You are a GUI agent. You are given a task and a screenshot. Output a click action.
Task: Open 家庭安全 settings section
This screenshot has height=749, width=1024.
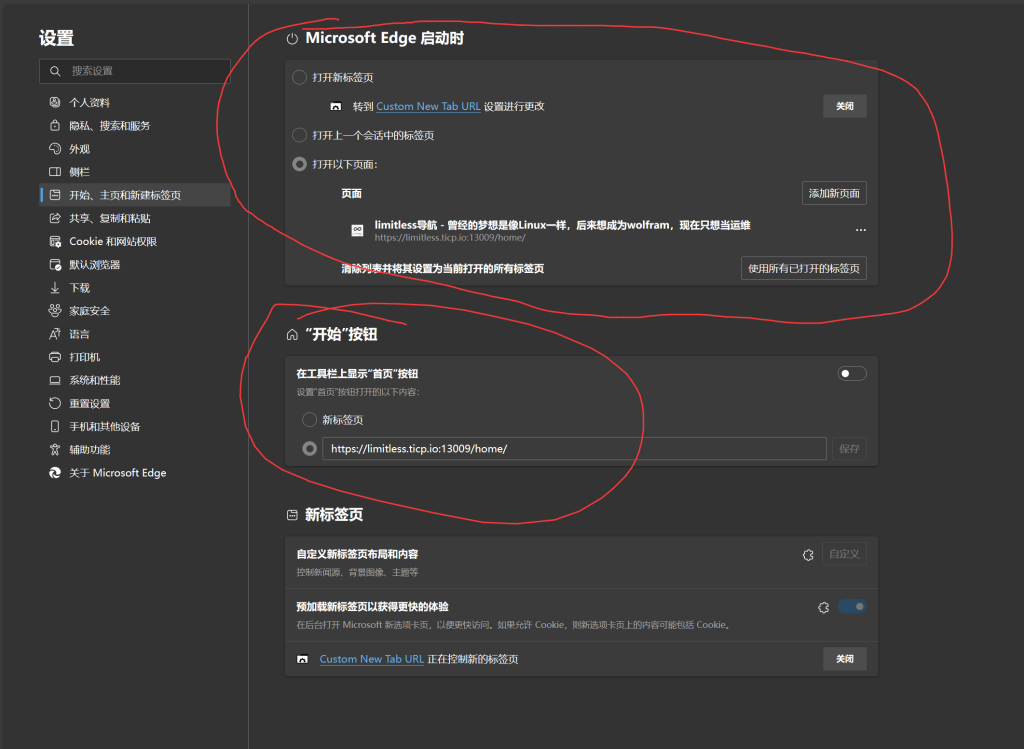[135, 311]
